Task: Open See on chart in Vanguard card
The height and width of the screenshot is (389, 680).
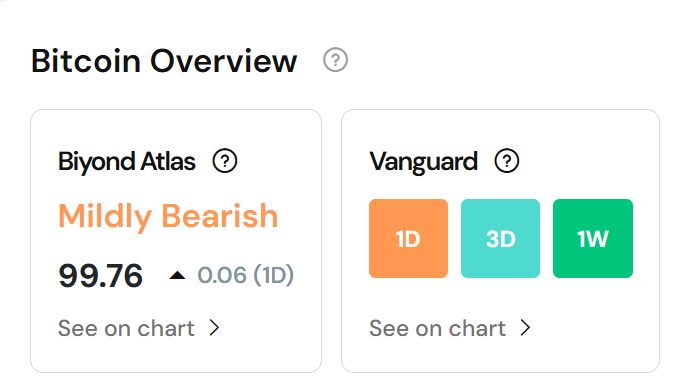Action: click(x=437, y=328)
